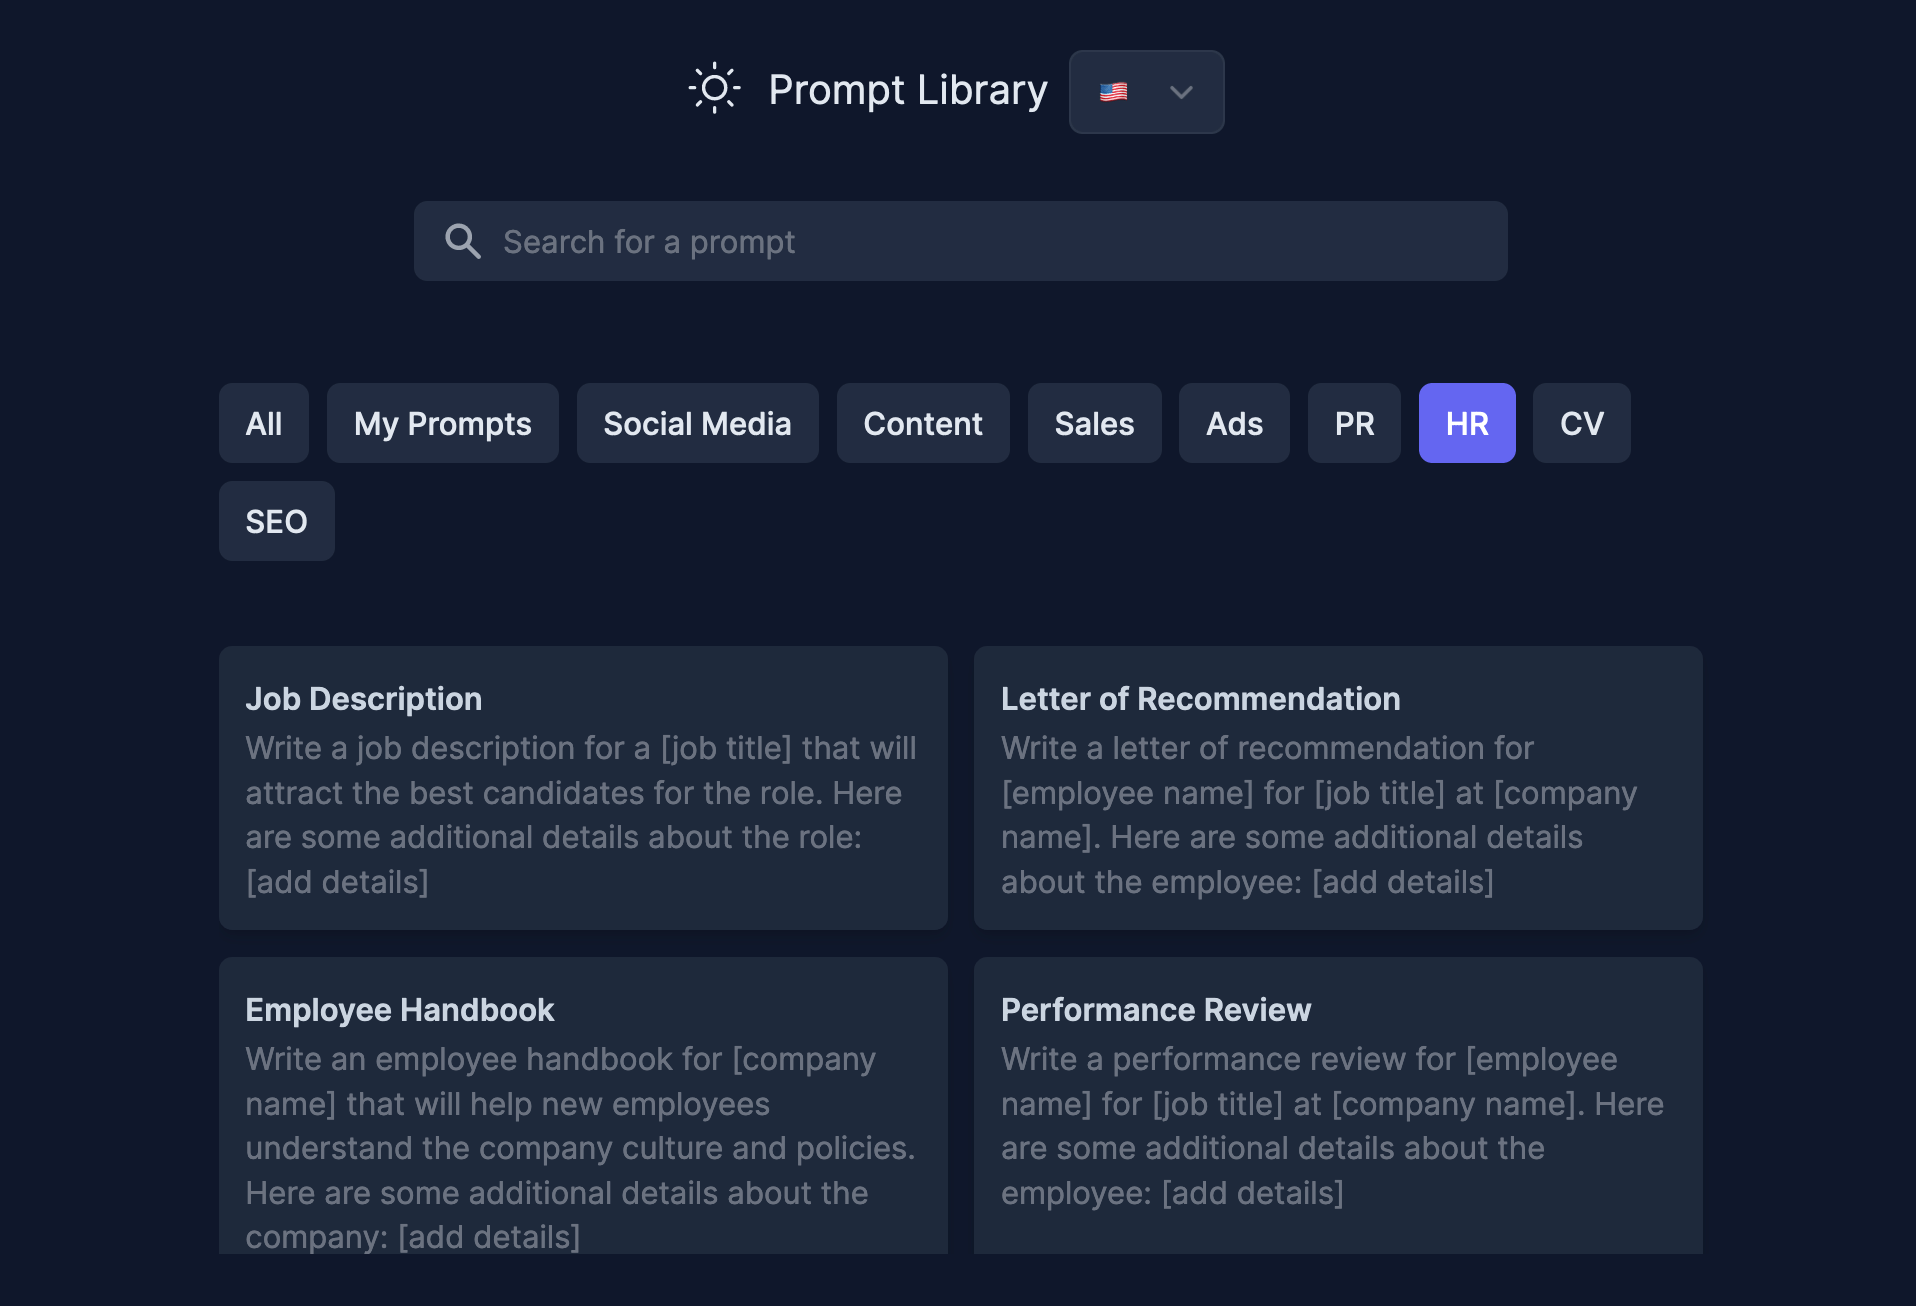Expand the flag chevron menu
The width and height of the screenshot is (1916, 1306).
[1181, 92]
